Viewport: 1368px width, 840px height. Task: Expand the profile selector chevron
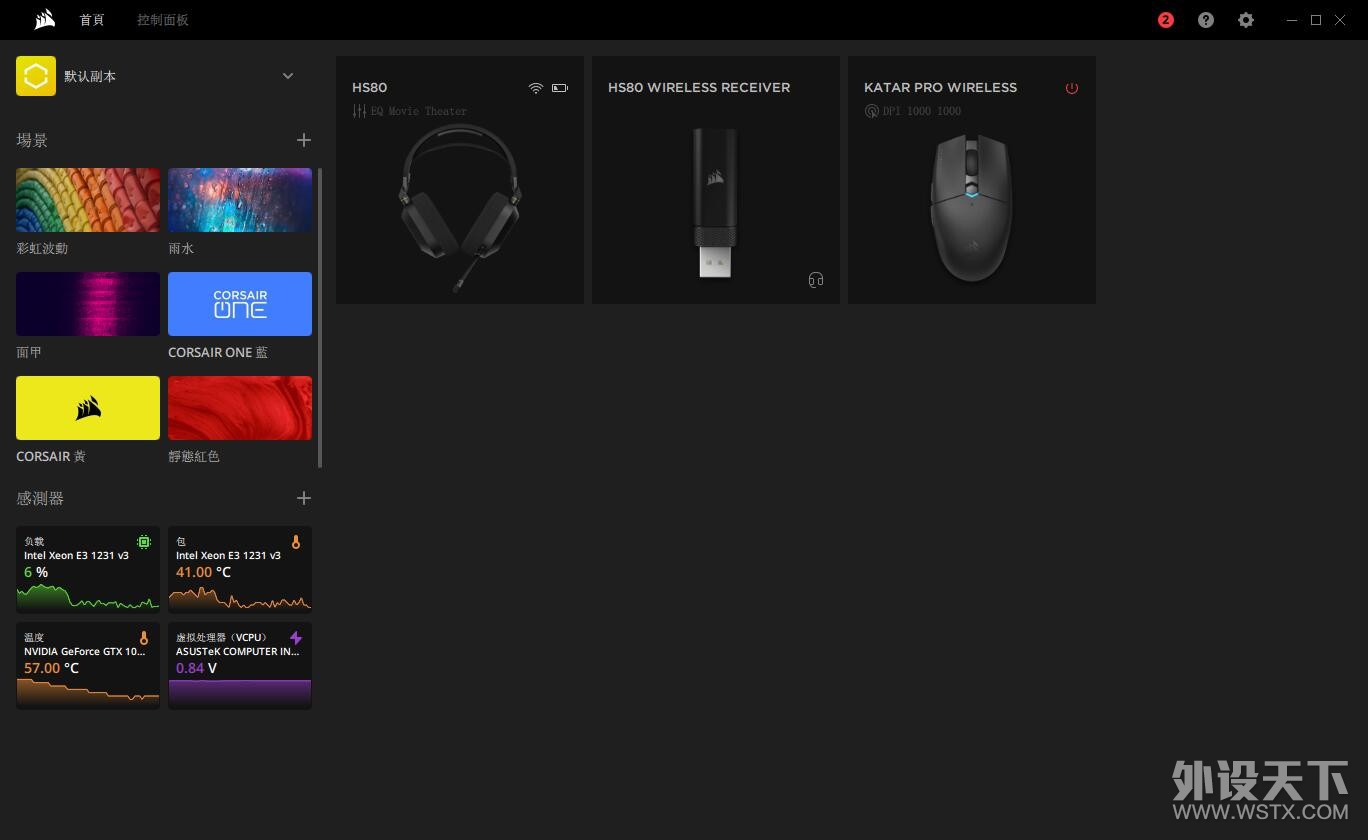pos(288,76)
